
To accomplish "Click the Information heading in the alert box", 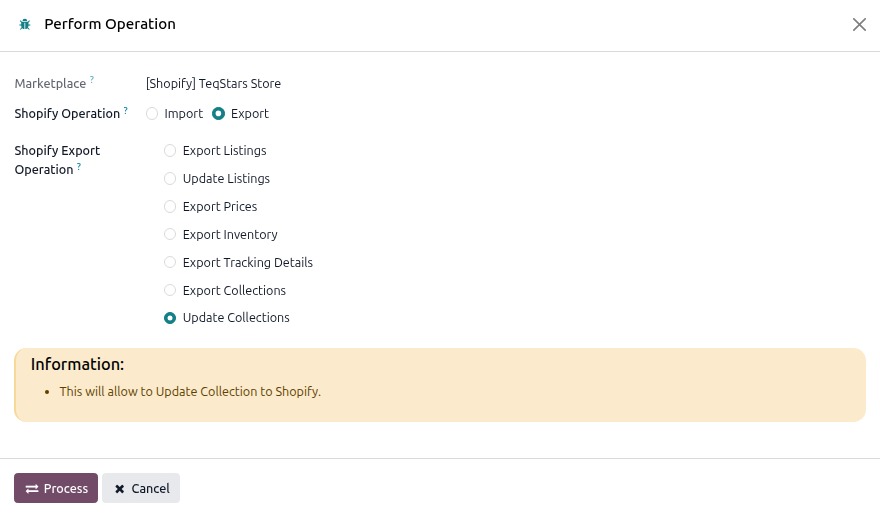I will tap(77, 364).
